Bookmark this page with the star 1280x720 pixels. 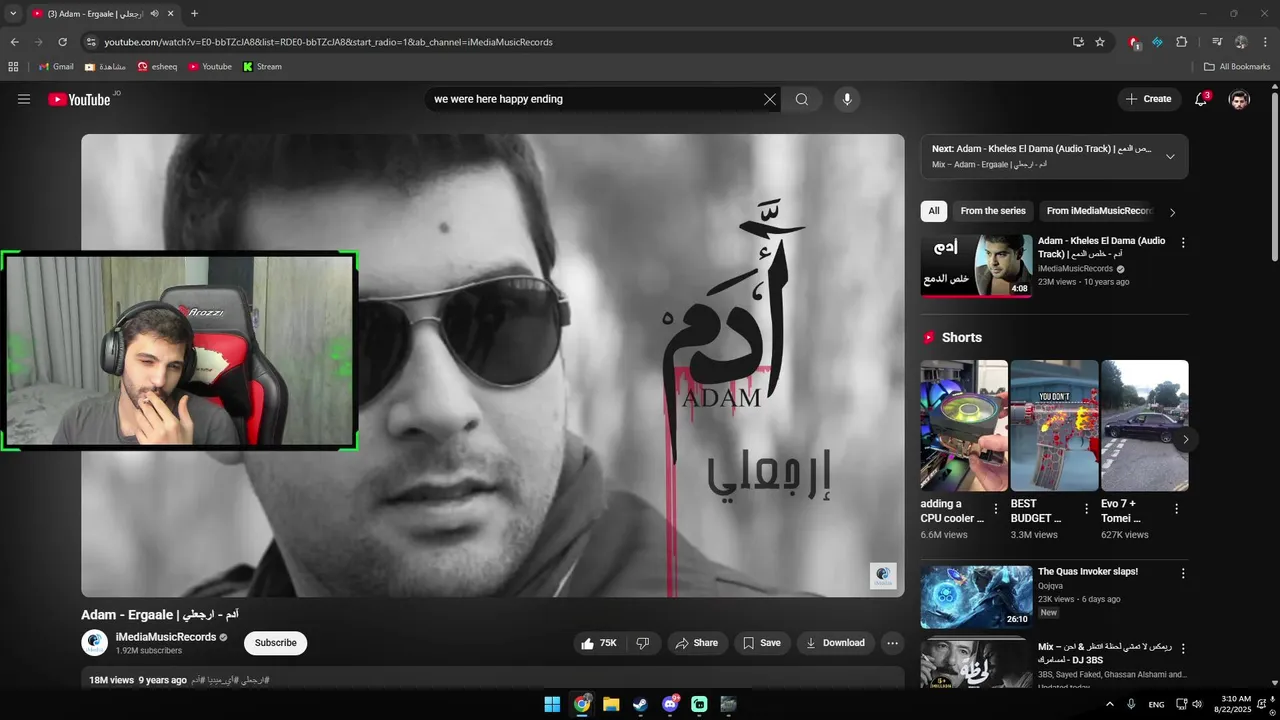(1100, 42)
